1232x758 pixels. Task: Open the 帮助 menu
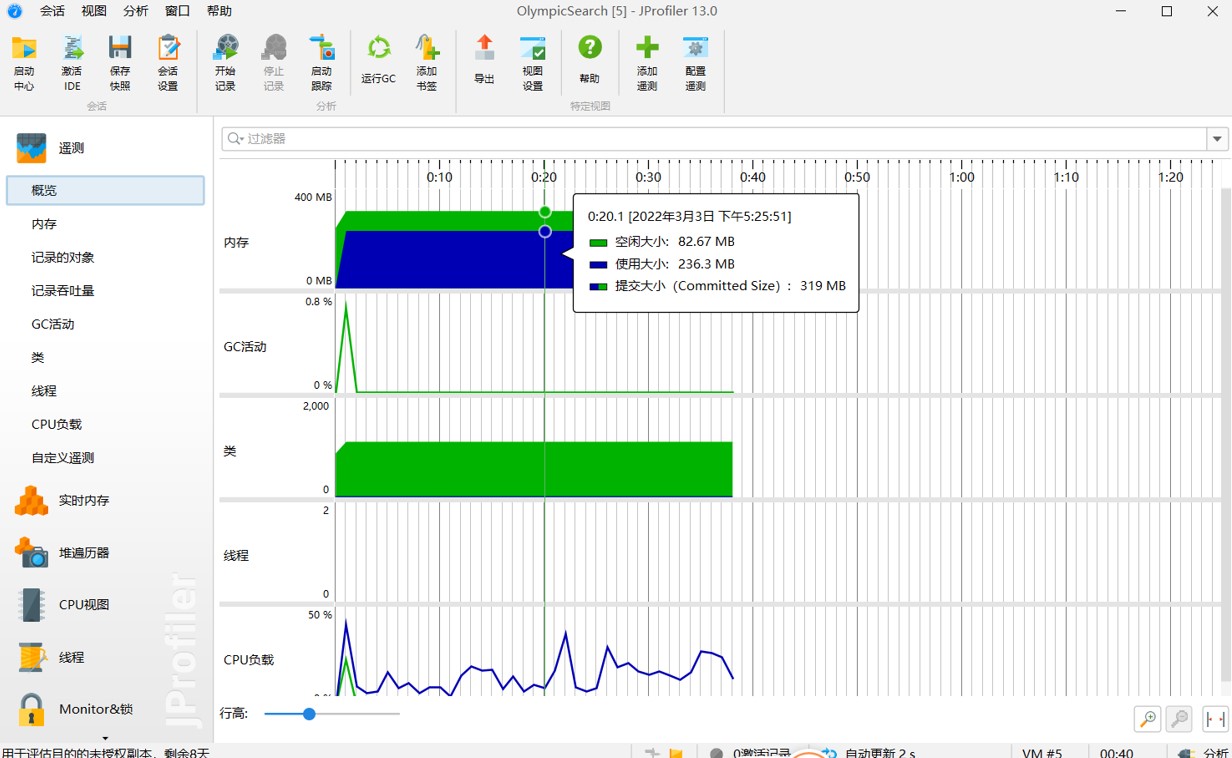pyautogui.click(x=219, y=11)
